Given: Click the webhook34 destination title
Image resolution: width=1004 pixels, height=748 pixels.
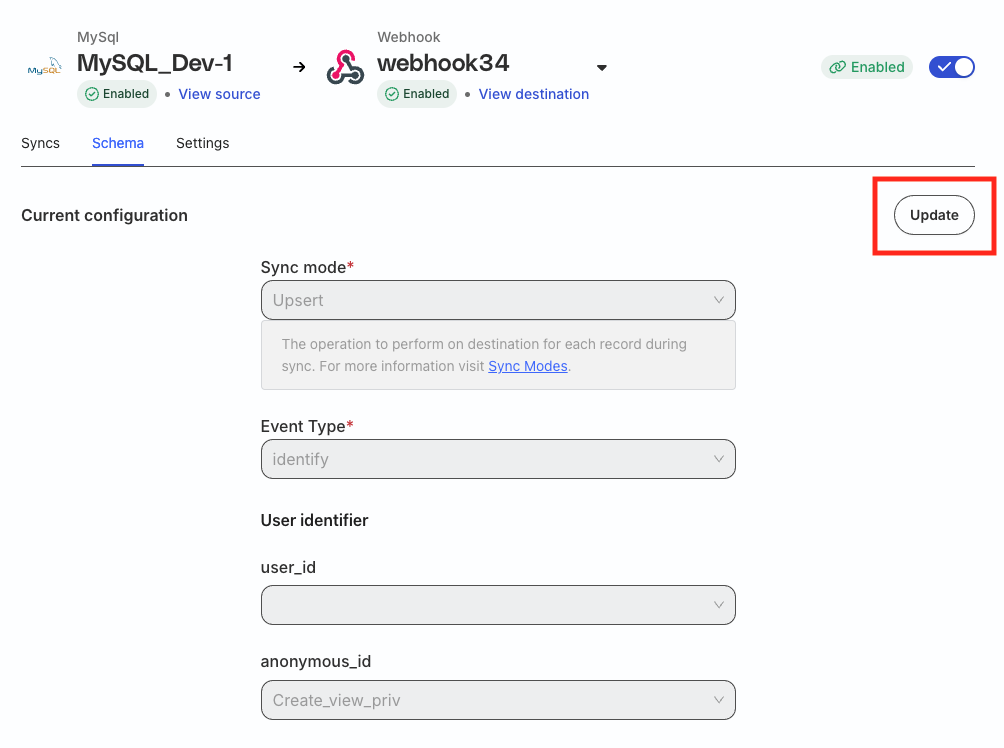Looking at the screenshot, I should point(443,63).
